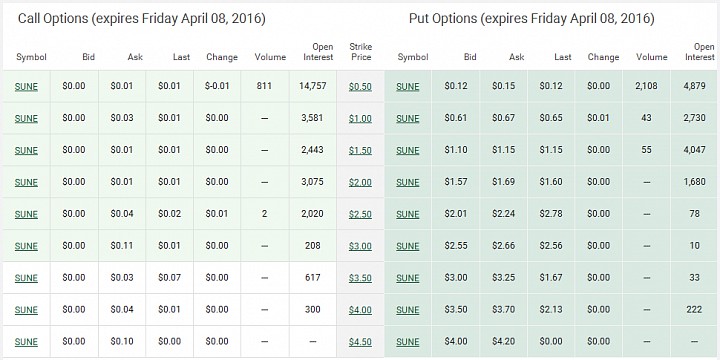Image resolution: width=720 pixels, height=360 pixels.
Task: Click the put ask price $4.20
Action: click(x=503, y=341)
